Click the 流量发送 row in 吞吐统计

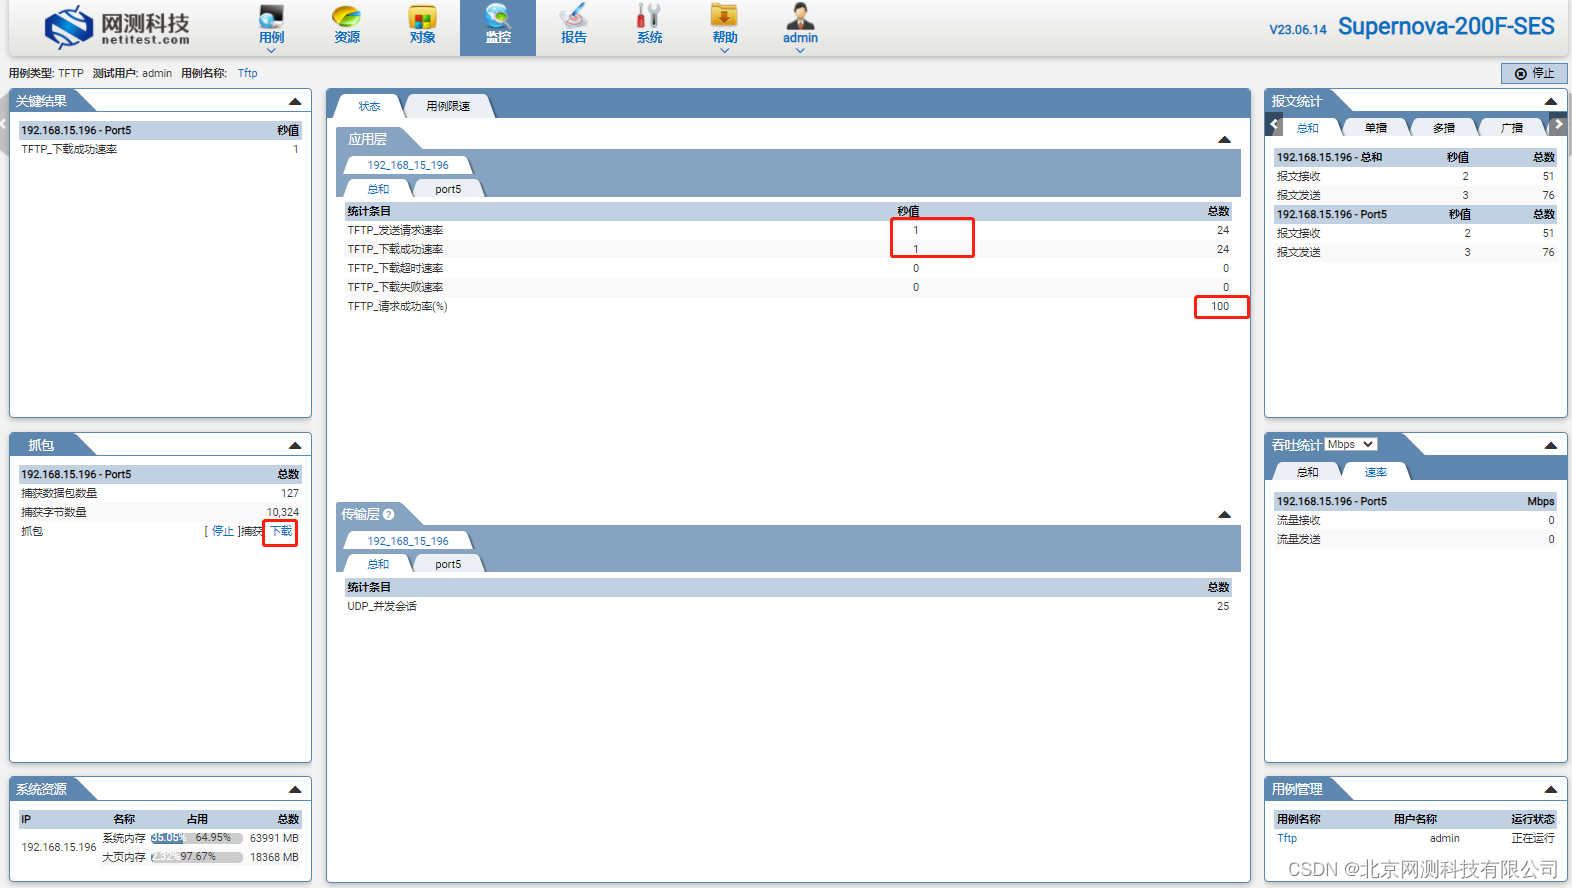1415,539
